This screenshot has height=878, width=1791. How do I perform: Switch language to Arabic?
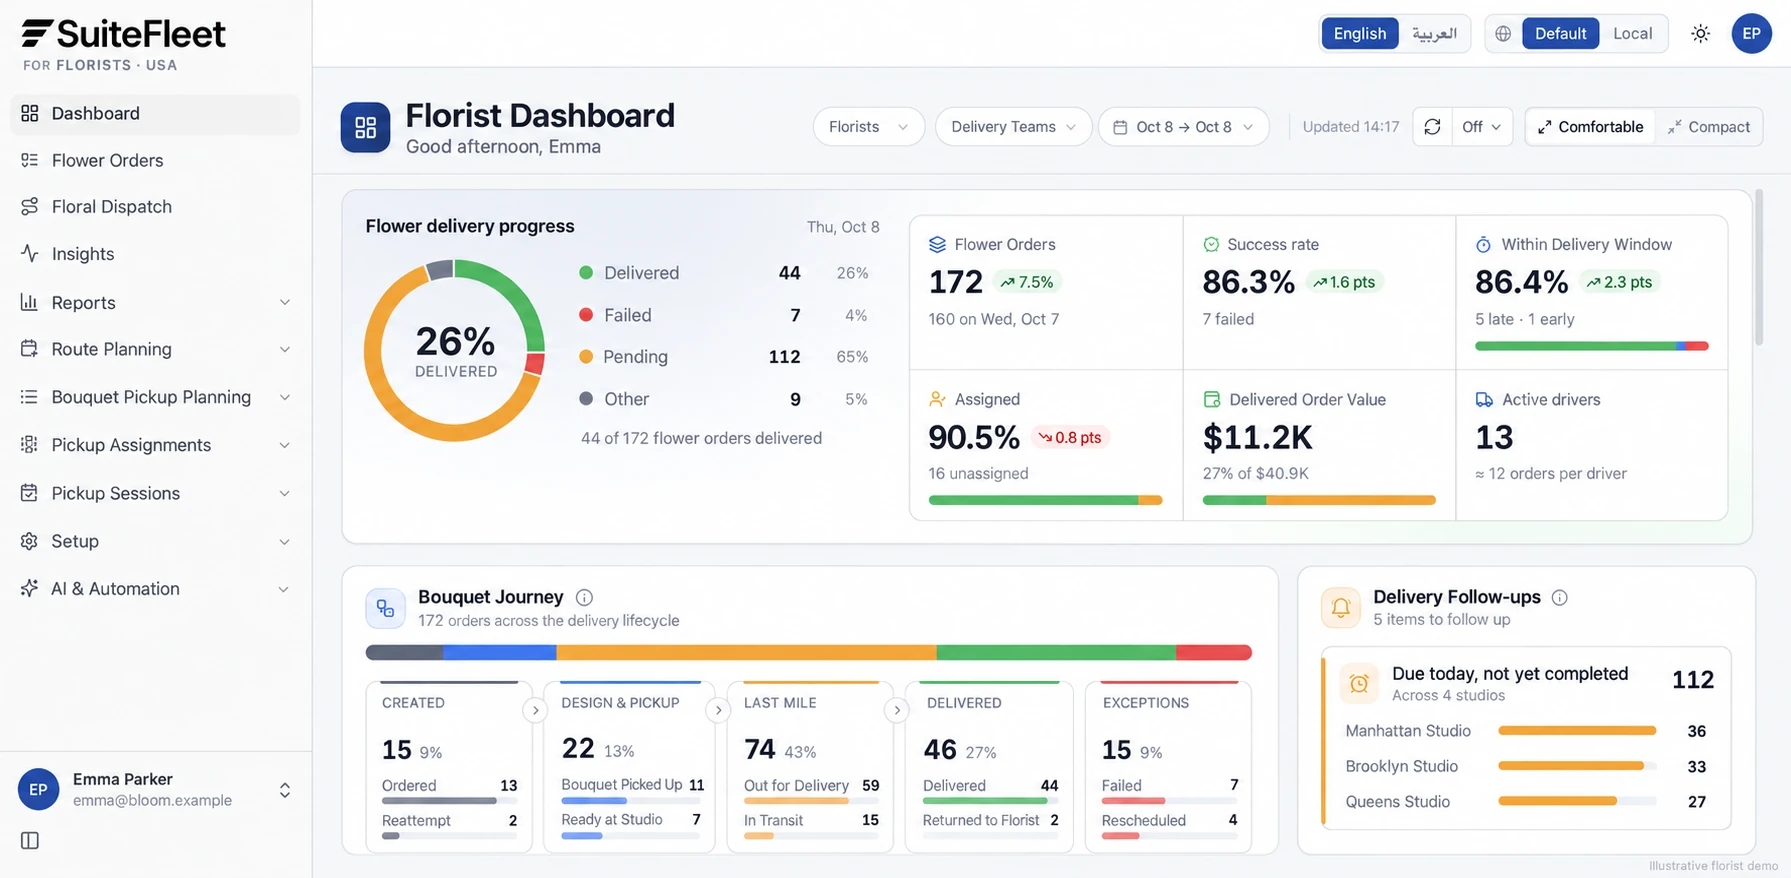tap(1434, 34)
